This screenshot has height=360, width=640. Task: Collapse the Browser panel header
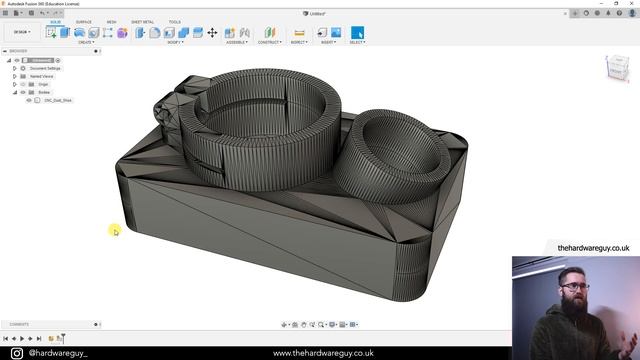click(5, 51)
